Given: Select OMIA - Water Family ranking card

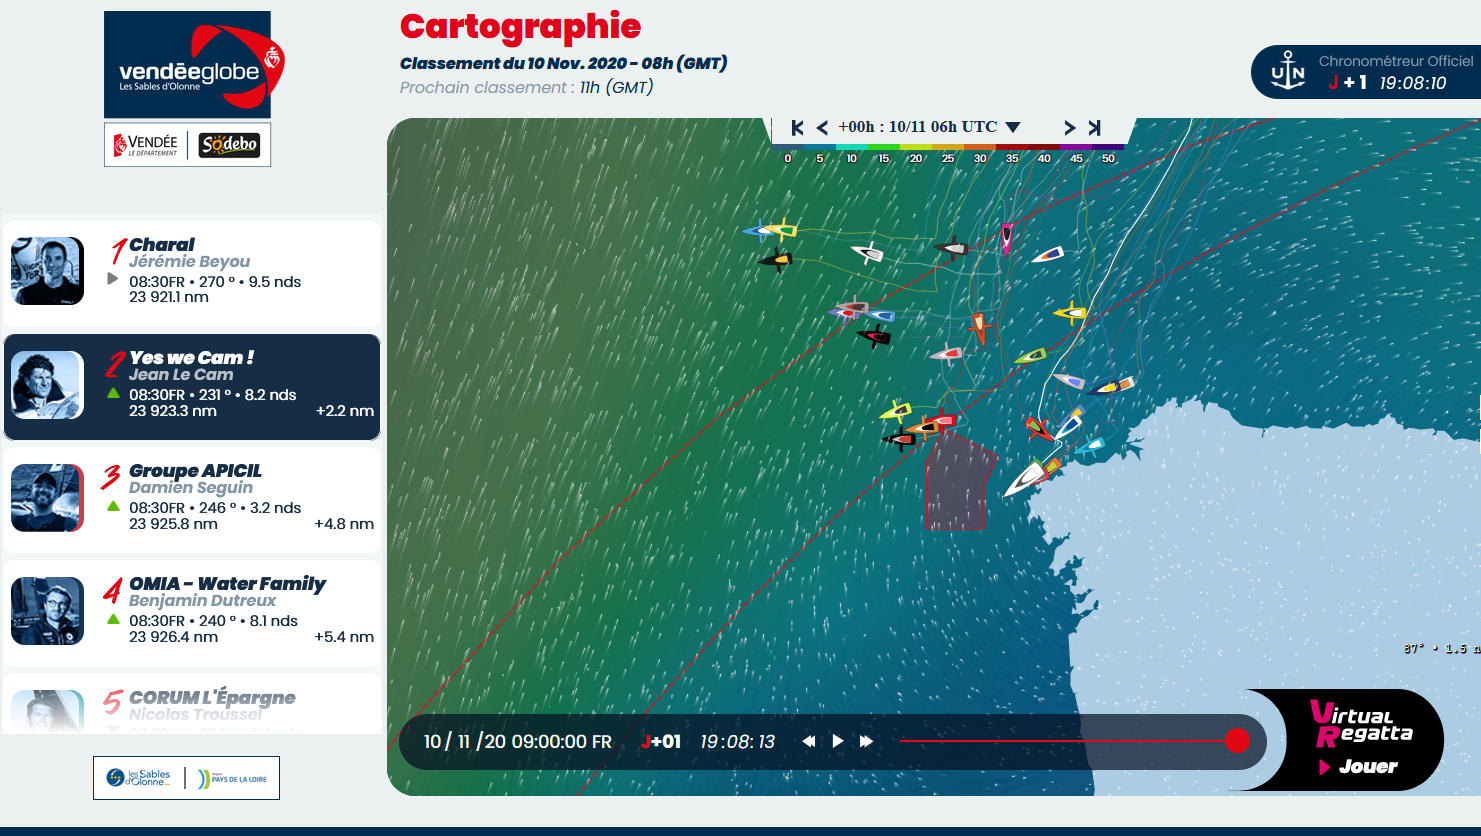Looking at the screenshot, I should click(192, 613).
